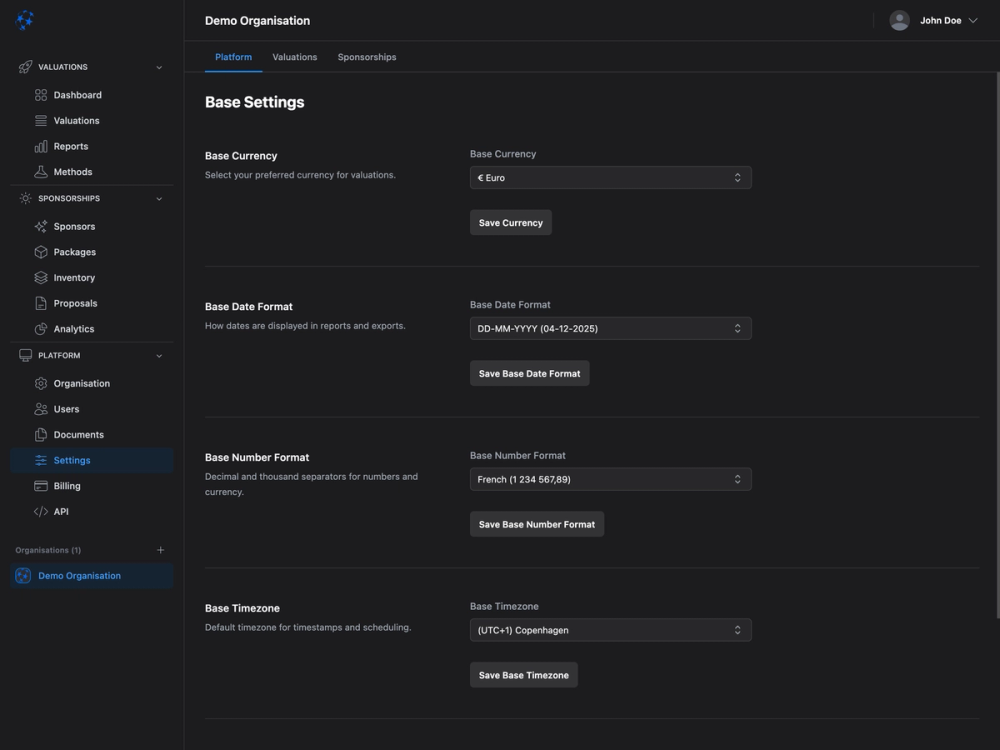Click the Save Base Timezone button
Viewport: 1000px width, 750px height.
523,674
